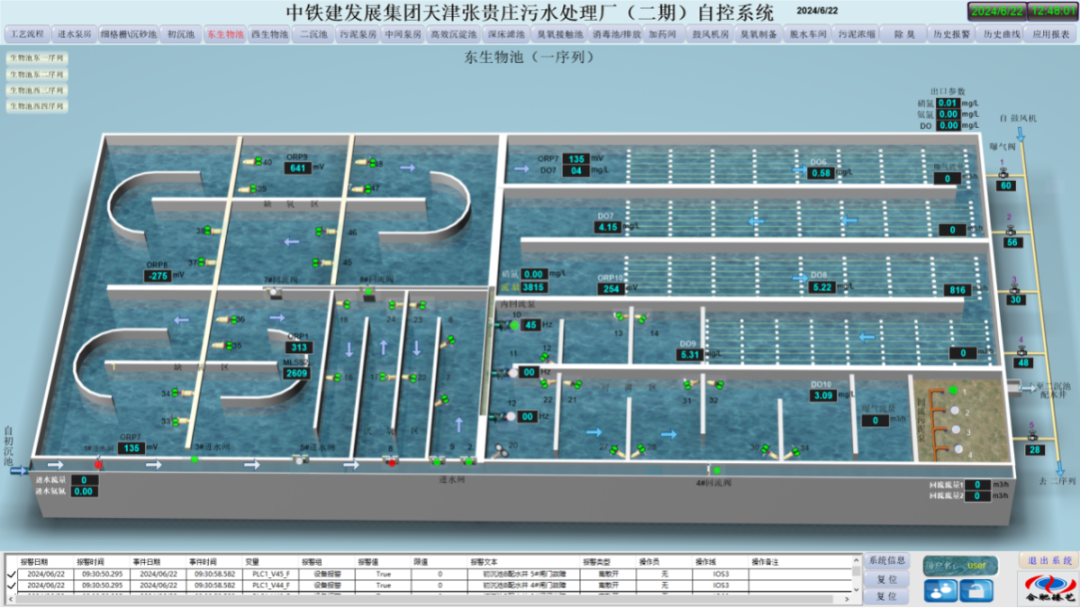This screenshot has height=608, width=1080.
Task: Open the 高效沉淀池 tab
Action: [453, 34]
